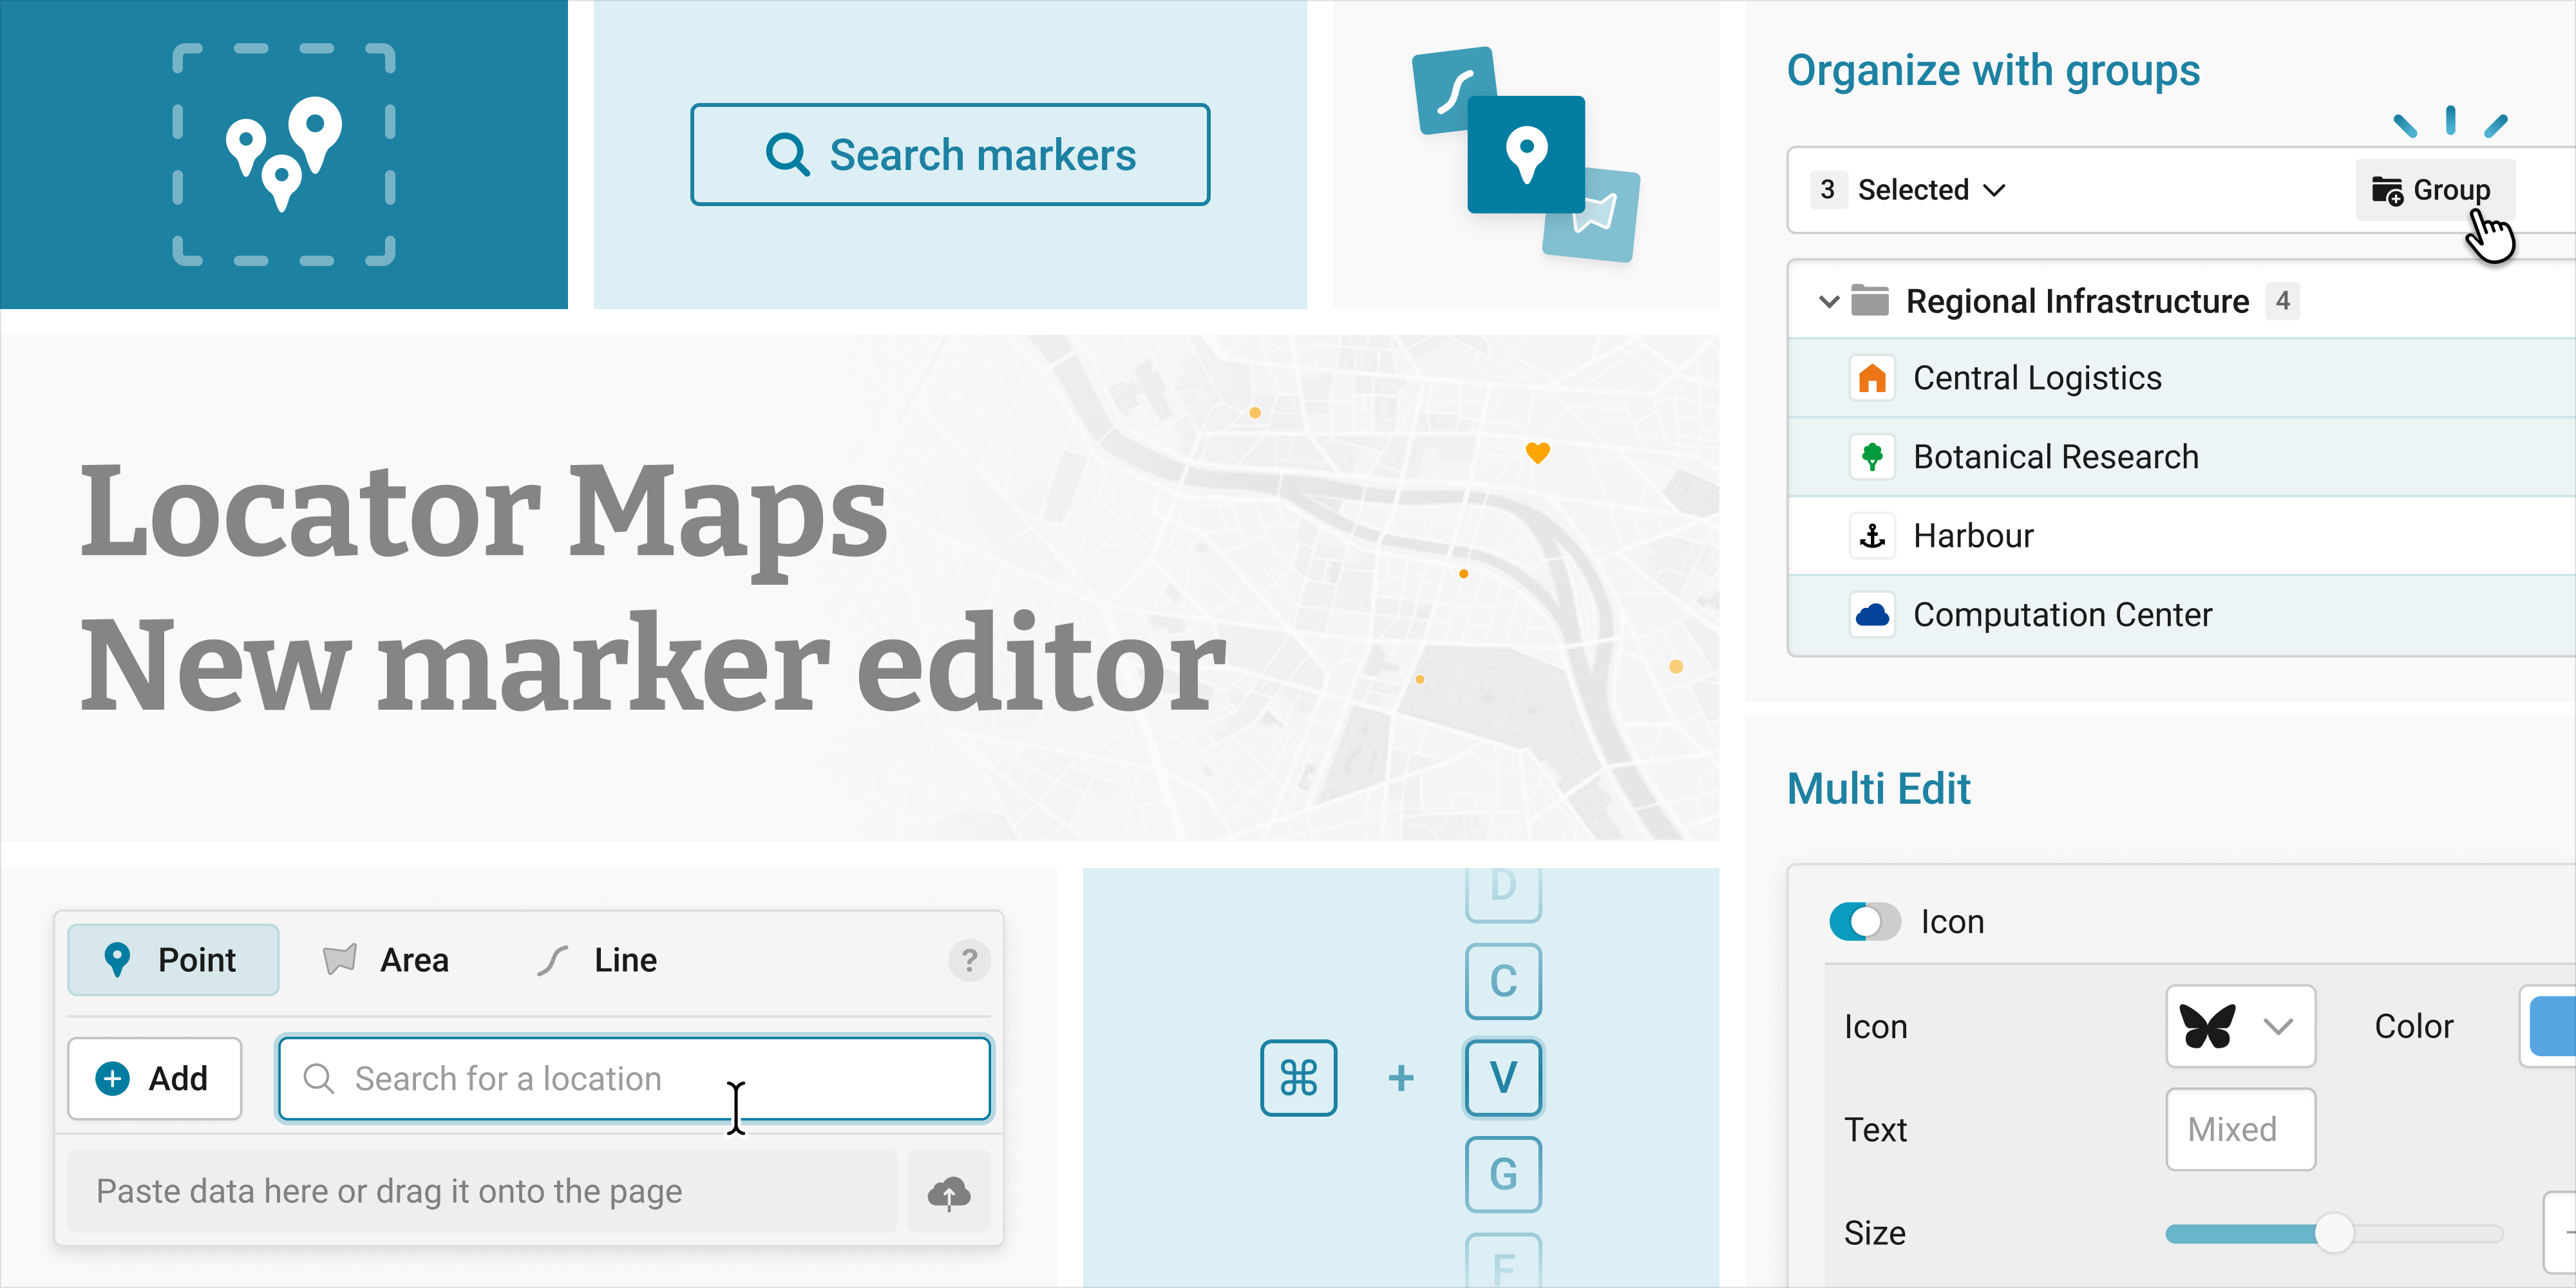The height and width of the screenshot is (1288, 2576).
Task: Click the upload cloud icon
Action: pos(948,1192)
